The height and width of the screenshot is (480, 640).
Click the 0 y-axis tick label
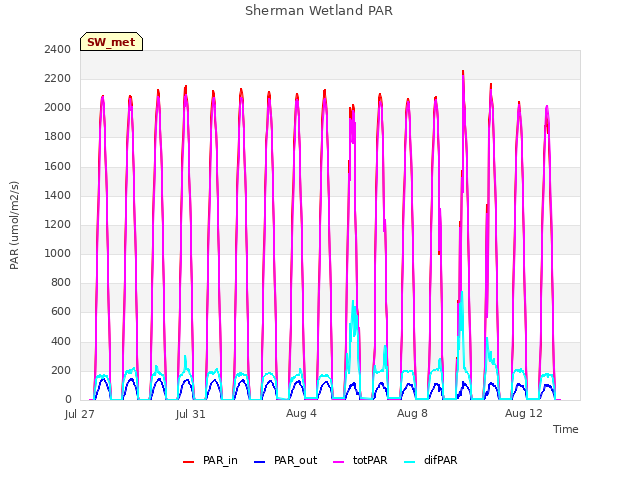(x=68, y=399)
